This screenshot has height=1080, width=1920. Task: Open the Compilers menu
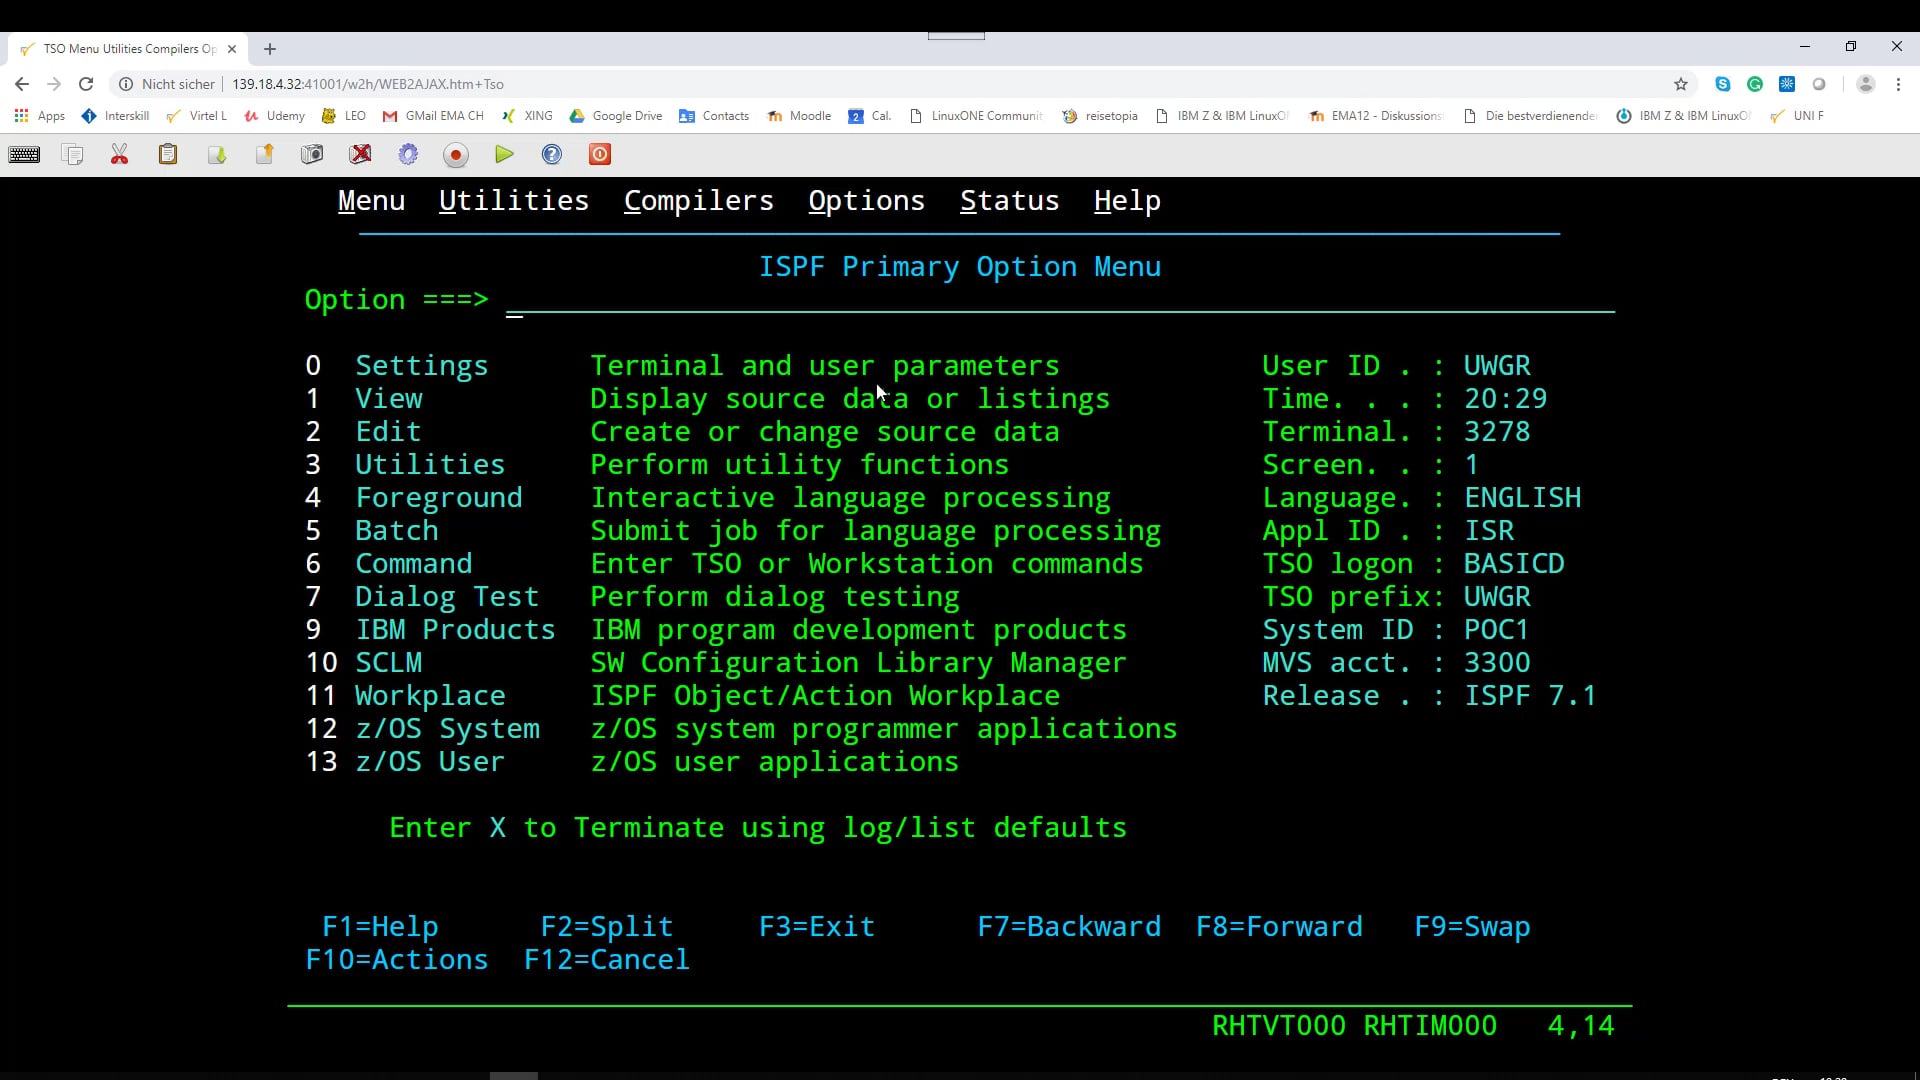(x=698, y=201)
